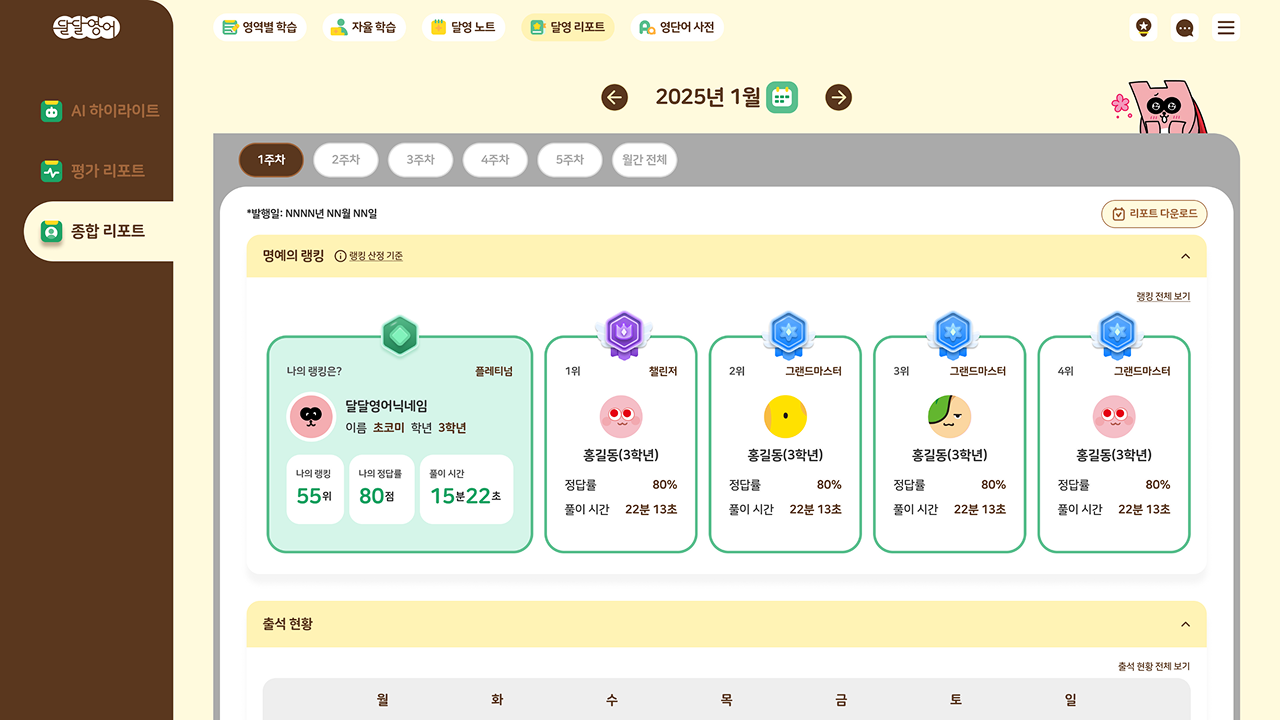Go to next month with right arrow
1280x720 pixels.
click(x=838, y=97)
